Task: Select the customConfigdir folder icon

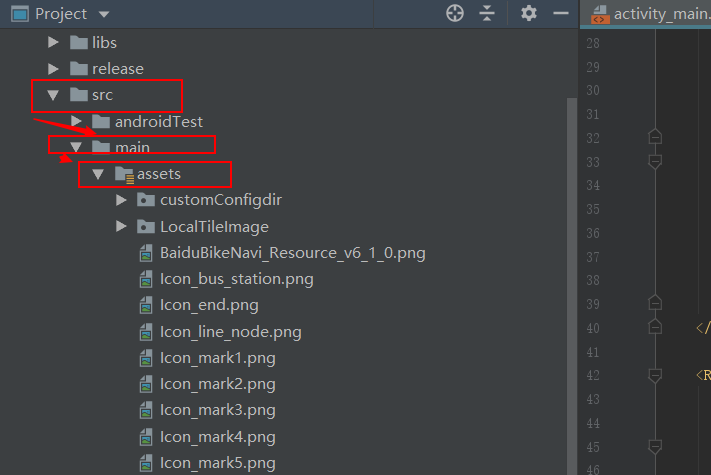Action: pyautogui.click(x=146, y=200)
